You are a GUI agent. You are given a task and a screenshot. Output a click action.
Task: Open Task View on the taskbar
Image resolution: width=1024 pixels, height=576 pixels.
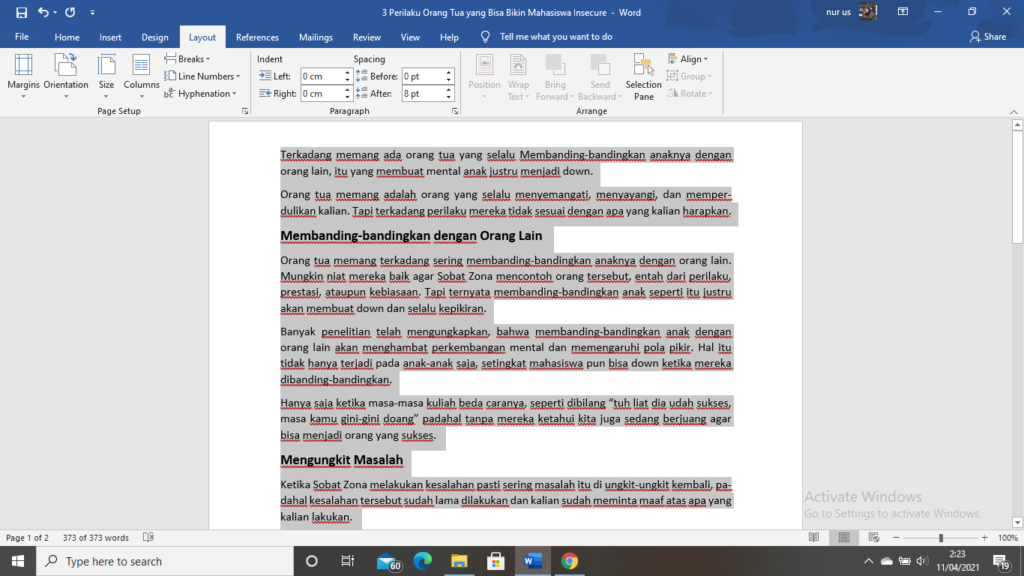tap(347, 561)
